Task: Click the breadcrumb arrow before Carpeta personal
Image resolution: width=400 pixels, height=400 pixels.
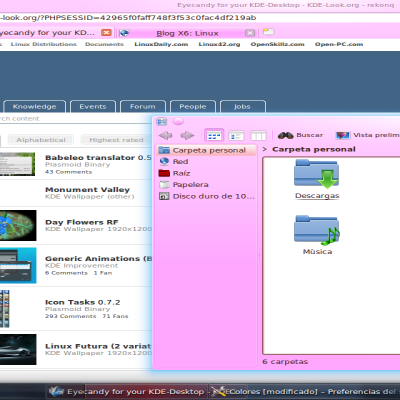Action: coord(265,149)
